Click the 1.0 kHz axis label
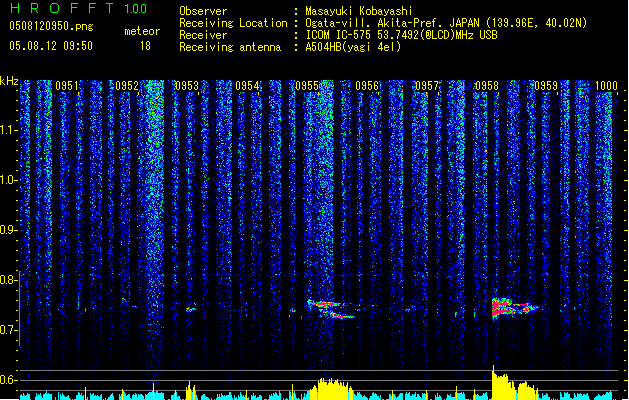Viewport: 629px width, 400px height. coord(9,180)
